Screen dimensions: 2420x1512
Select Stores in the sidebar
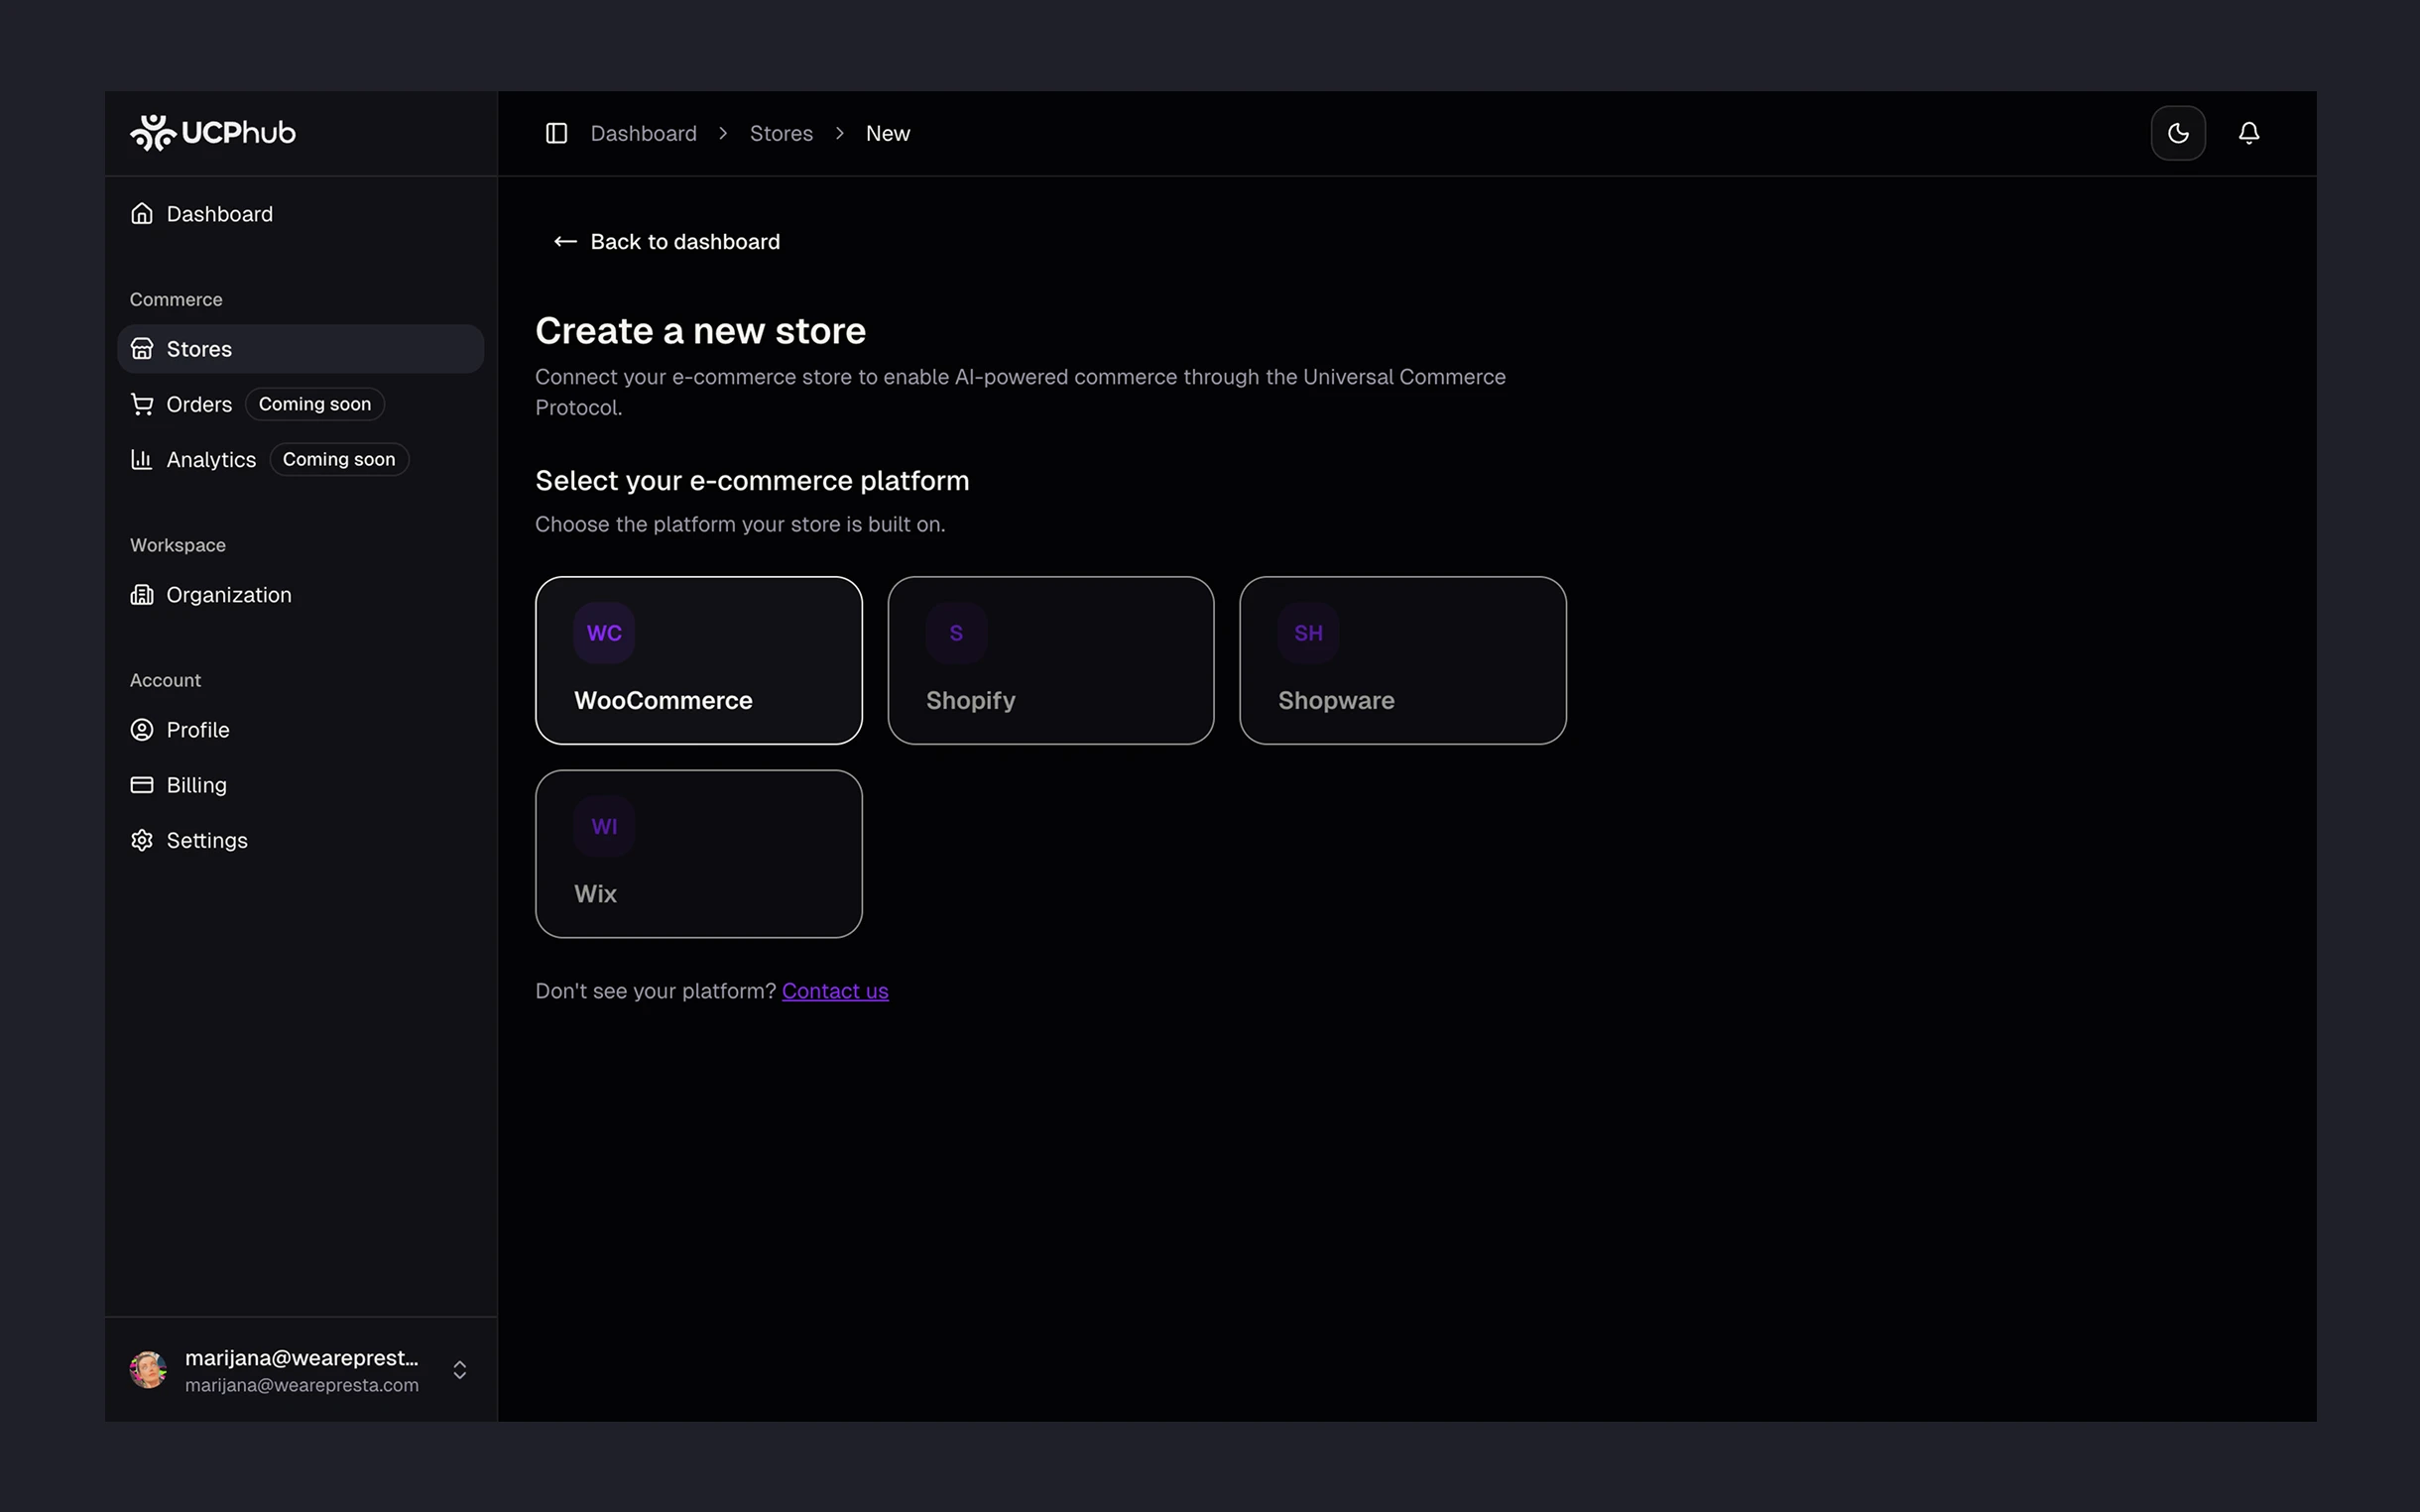coord(300,349)
